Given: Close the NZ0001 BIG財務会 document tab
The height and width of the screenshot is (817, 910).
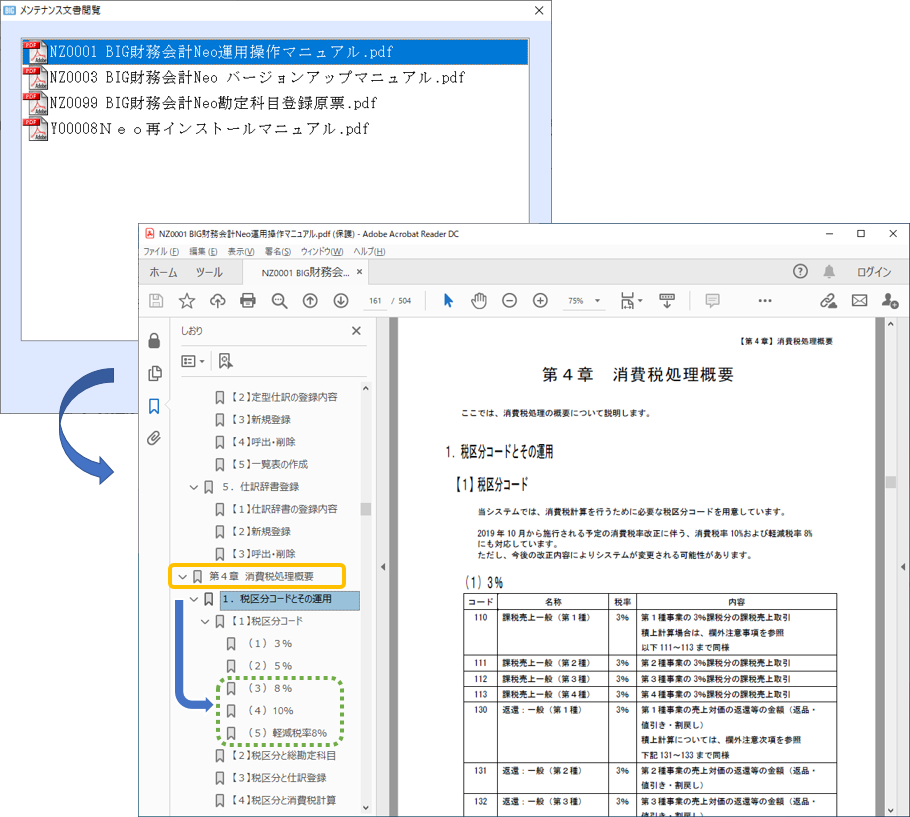Looking at the screenshot, I should 359,272.
